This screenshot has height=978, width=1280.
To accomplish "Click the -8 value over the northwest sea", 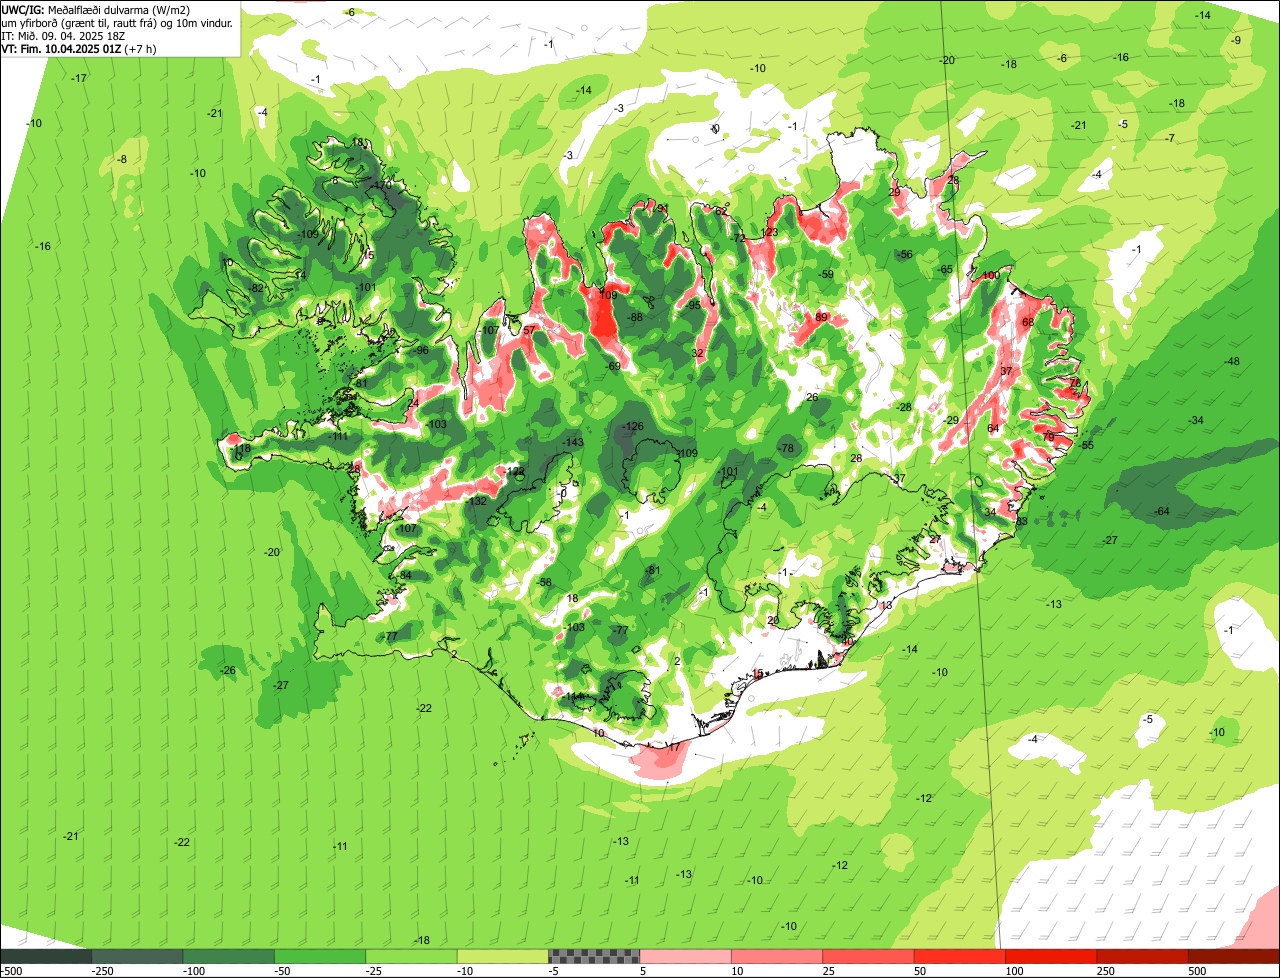I will (122, 159).
